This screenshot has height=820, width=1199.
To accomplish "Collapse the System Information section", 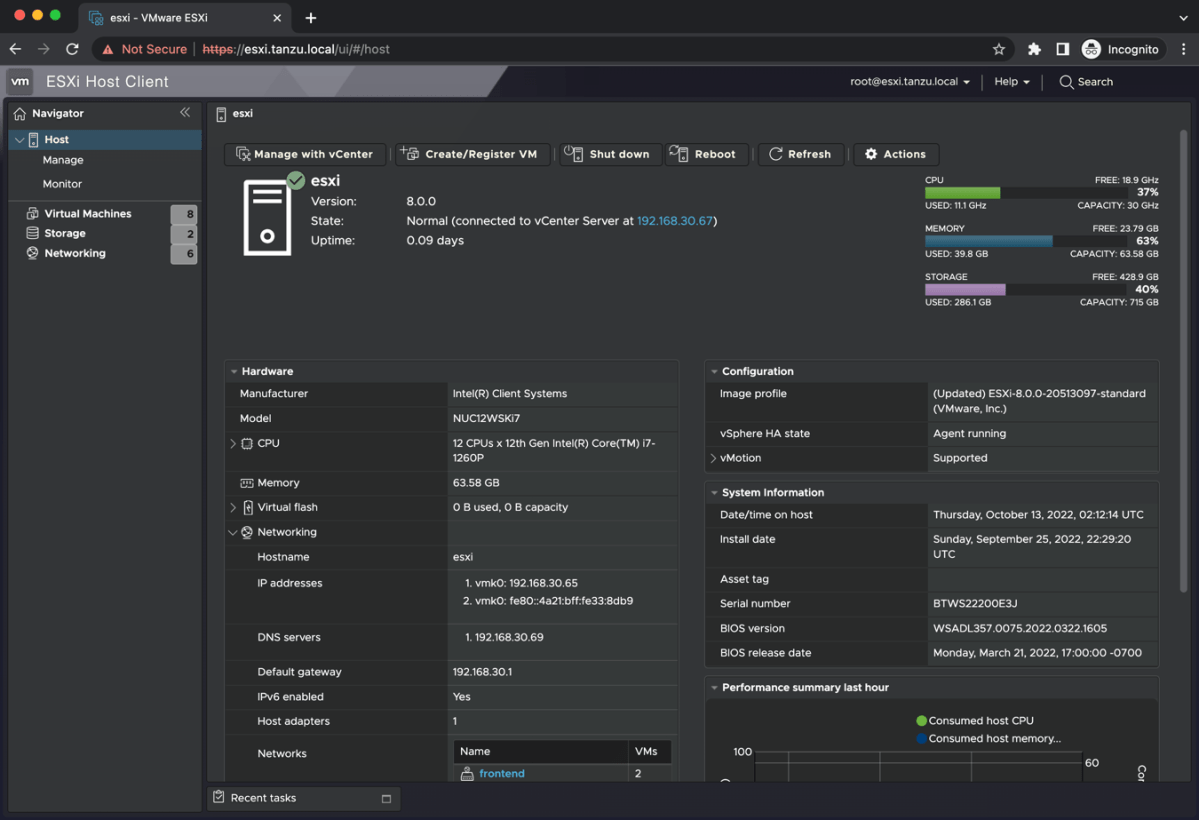I will [714, 493].
